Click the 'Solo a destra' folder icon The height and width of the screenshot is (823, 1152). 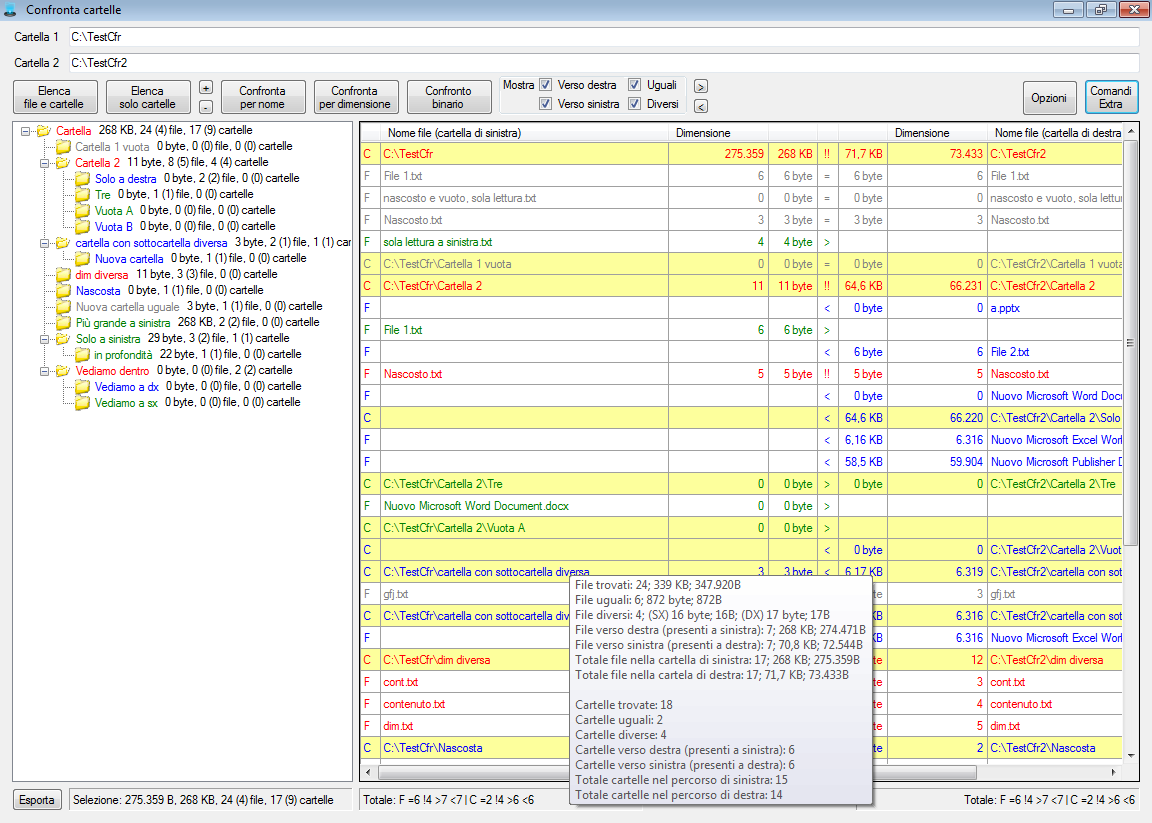[82, 178]
